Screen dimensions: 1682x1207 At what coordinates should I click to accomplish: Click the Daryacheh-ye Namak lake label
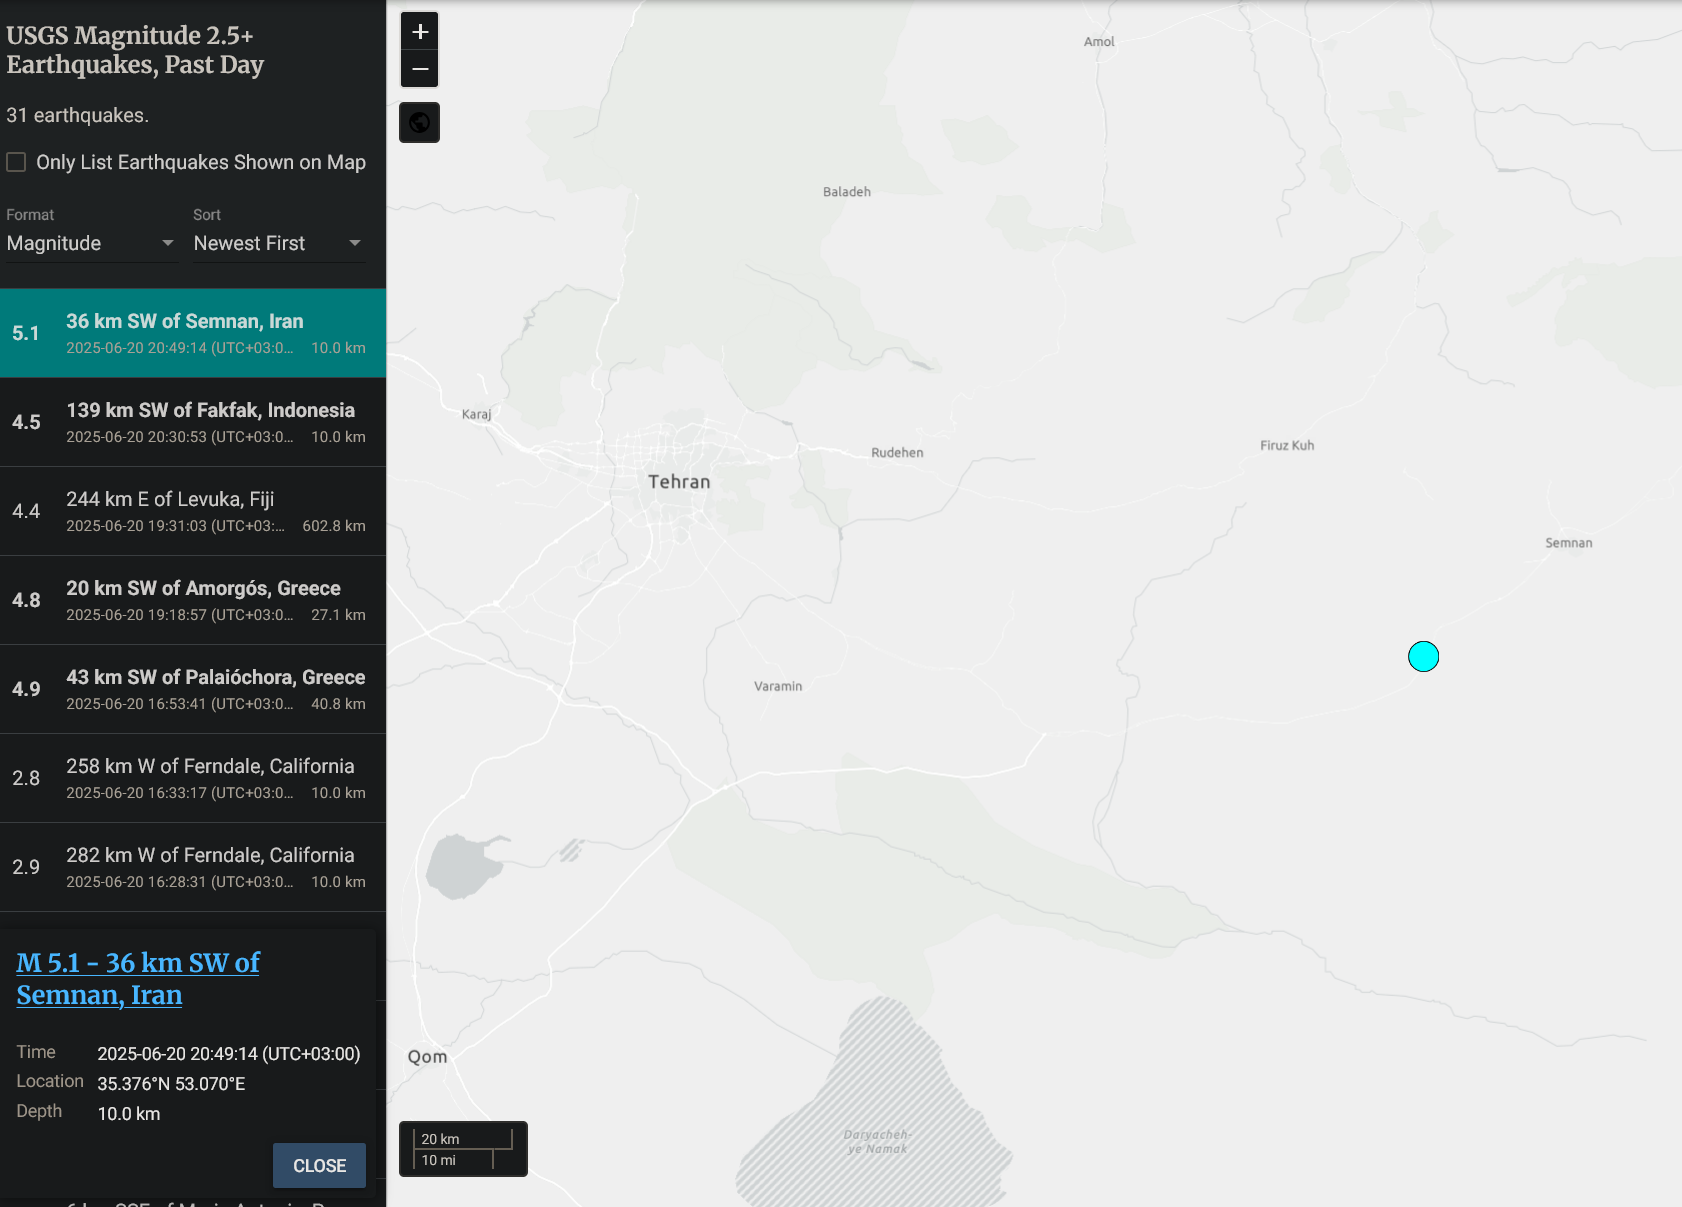(877, 1141)
